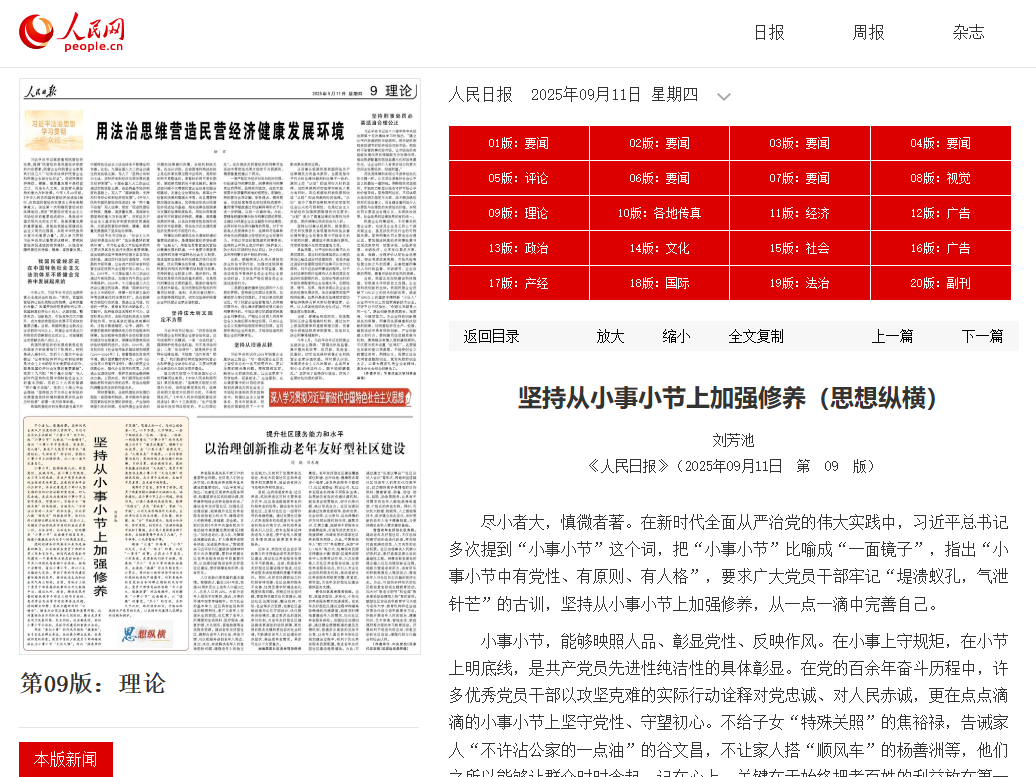The image size is (1036, 777).
Task: Go to 11版:经济
Action: click(x=799, y=213)
